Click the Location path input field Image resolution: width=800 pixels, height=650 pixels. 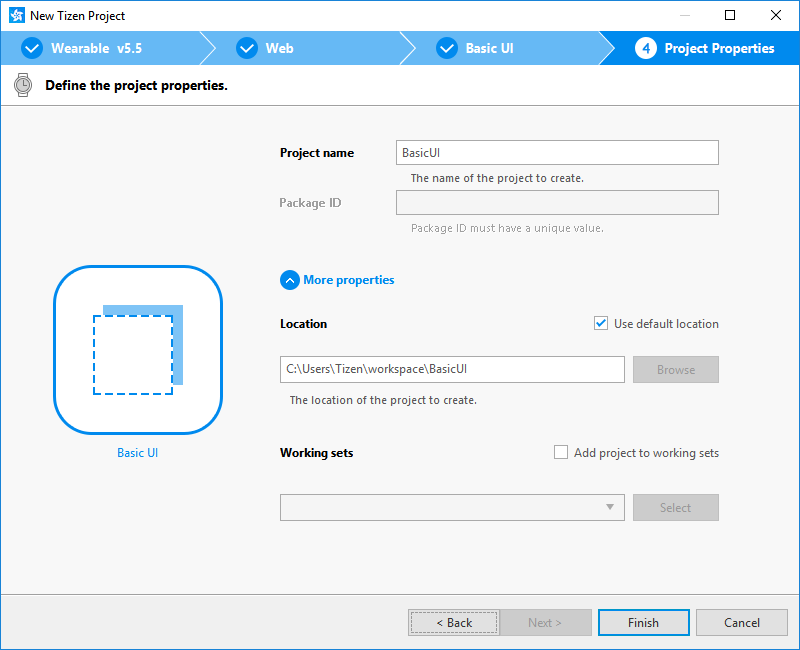click(452, 369)
